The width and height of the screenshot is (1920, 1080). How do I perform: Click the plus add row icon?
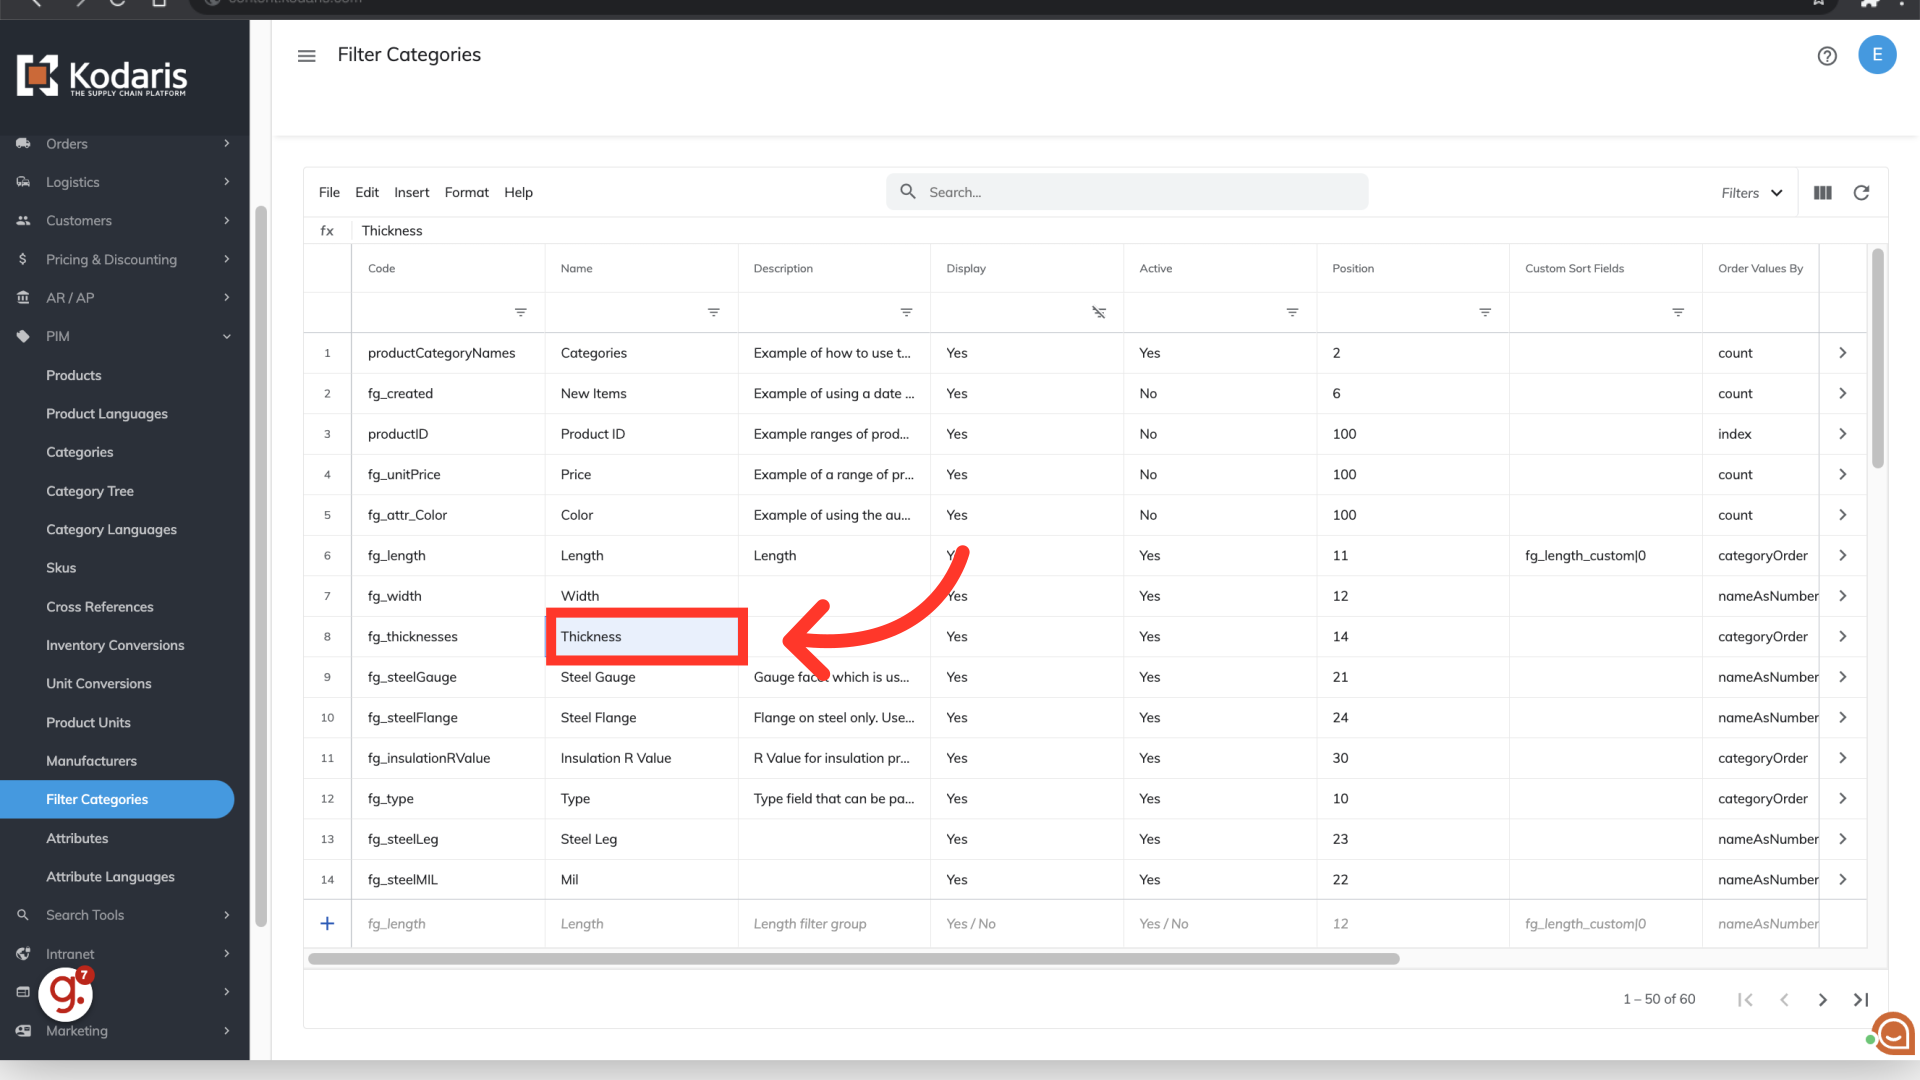(327, 924)
